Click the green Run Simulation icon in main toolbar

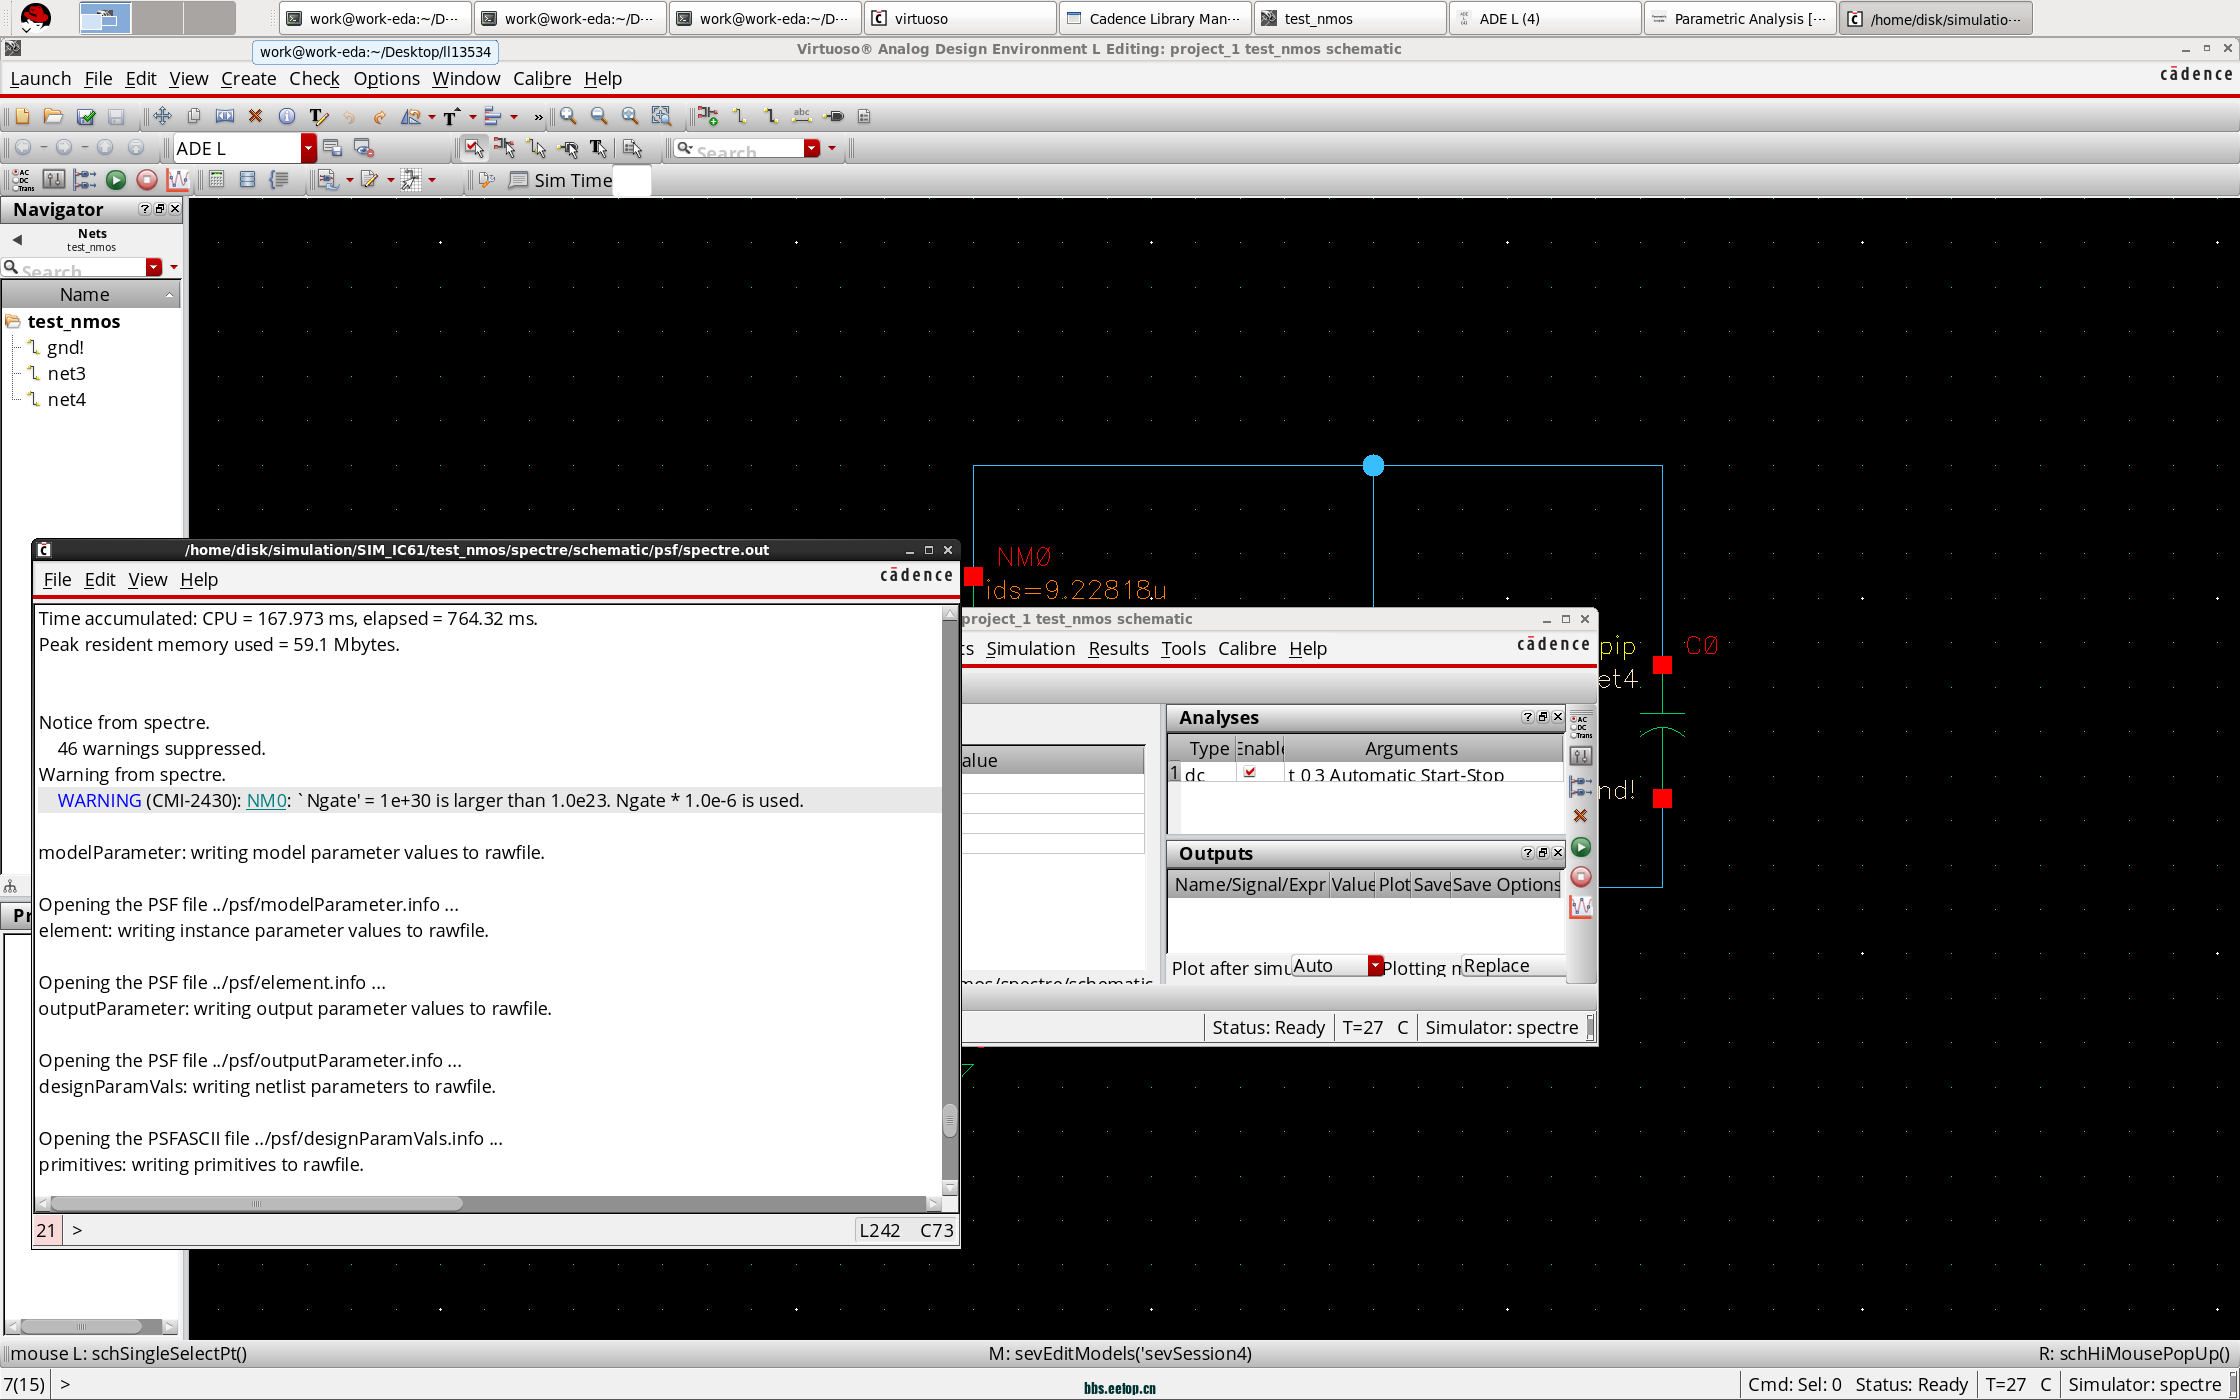coord(116,180)
